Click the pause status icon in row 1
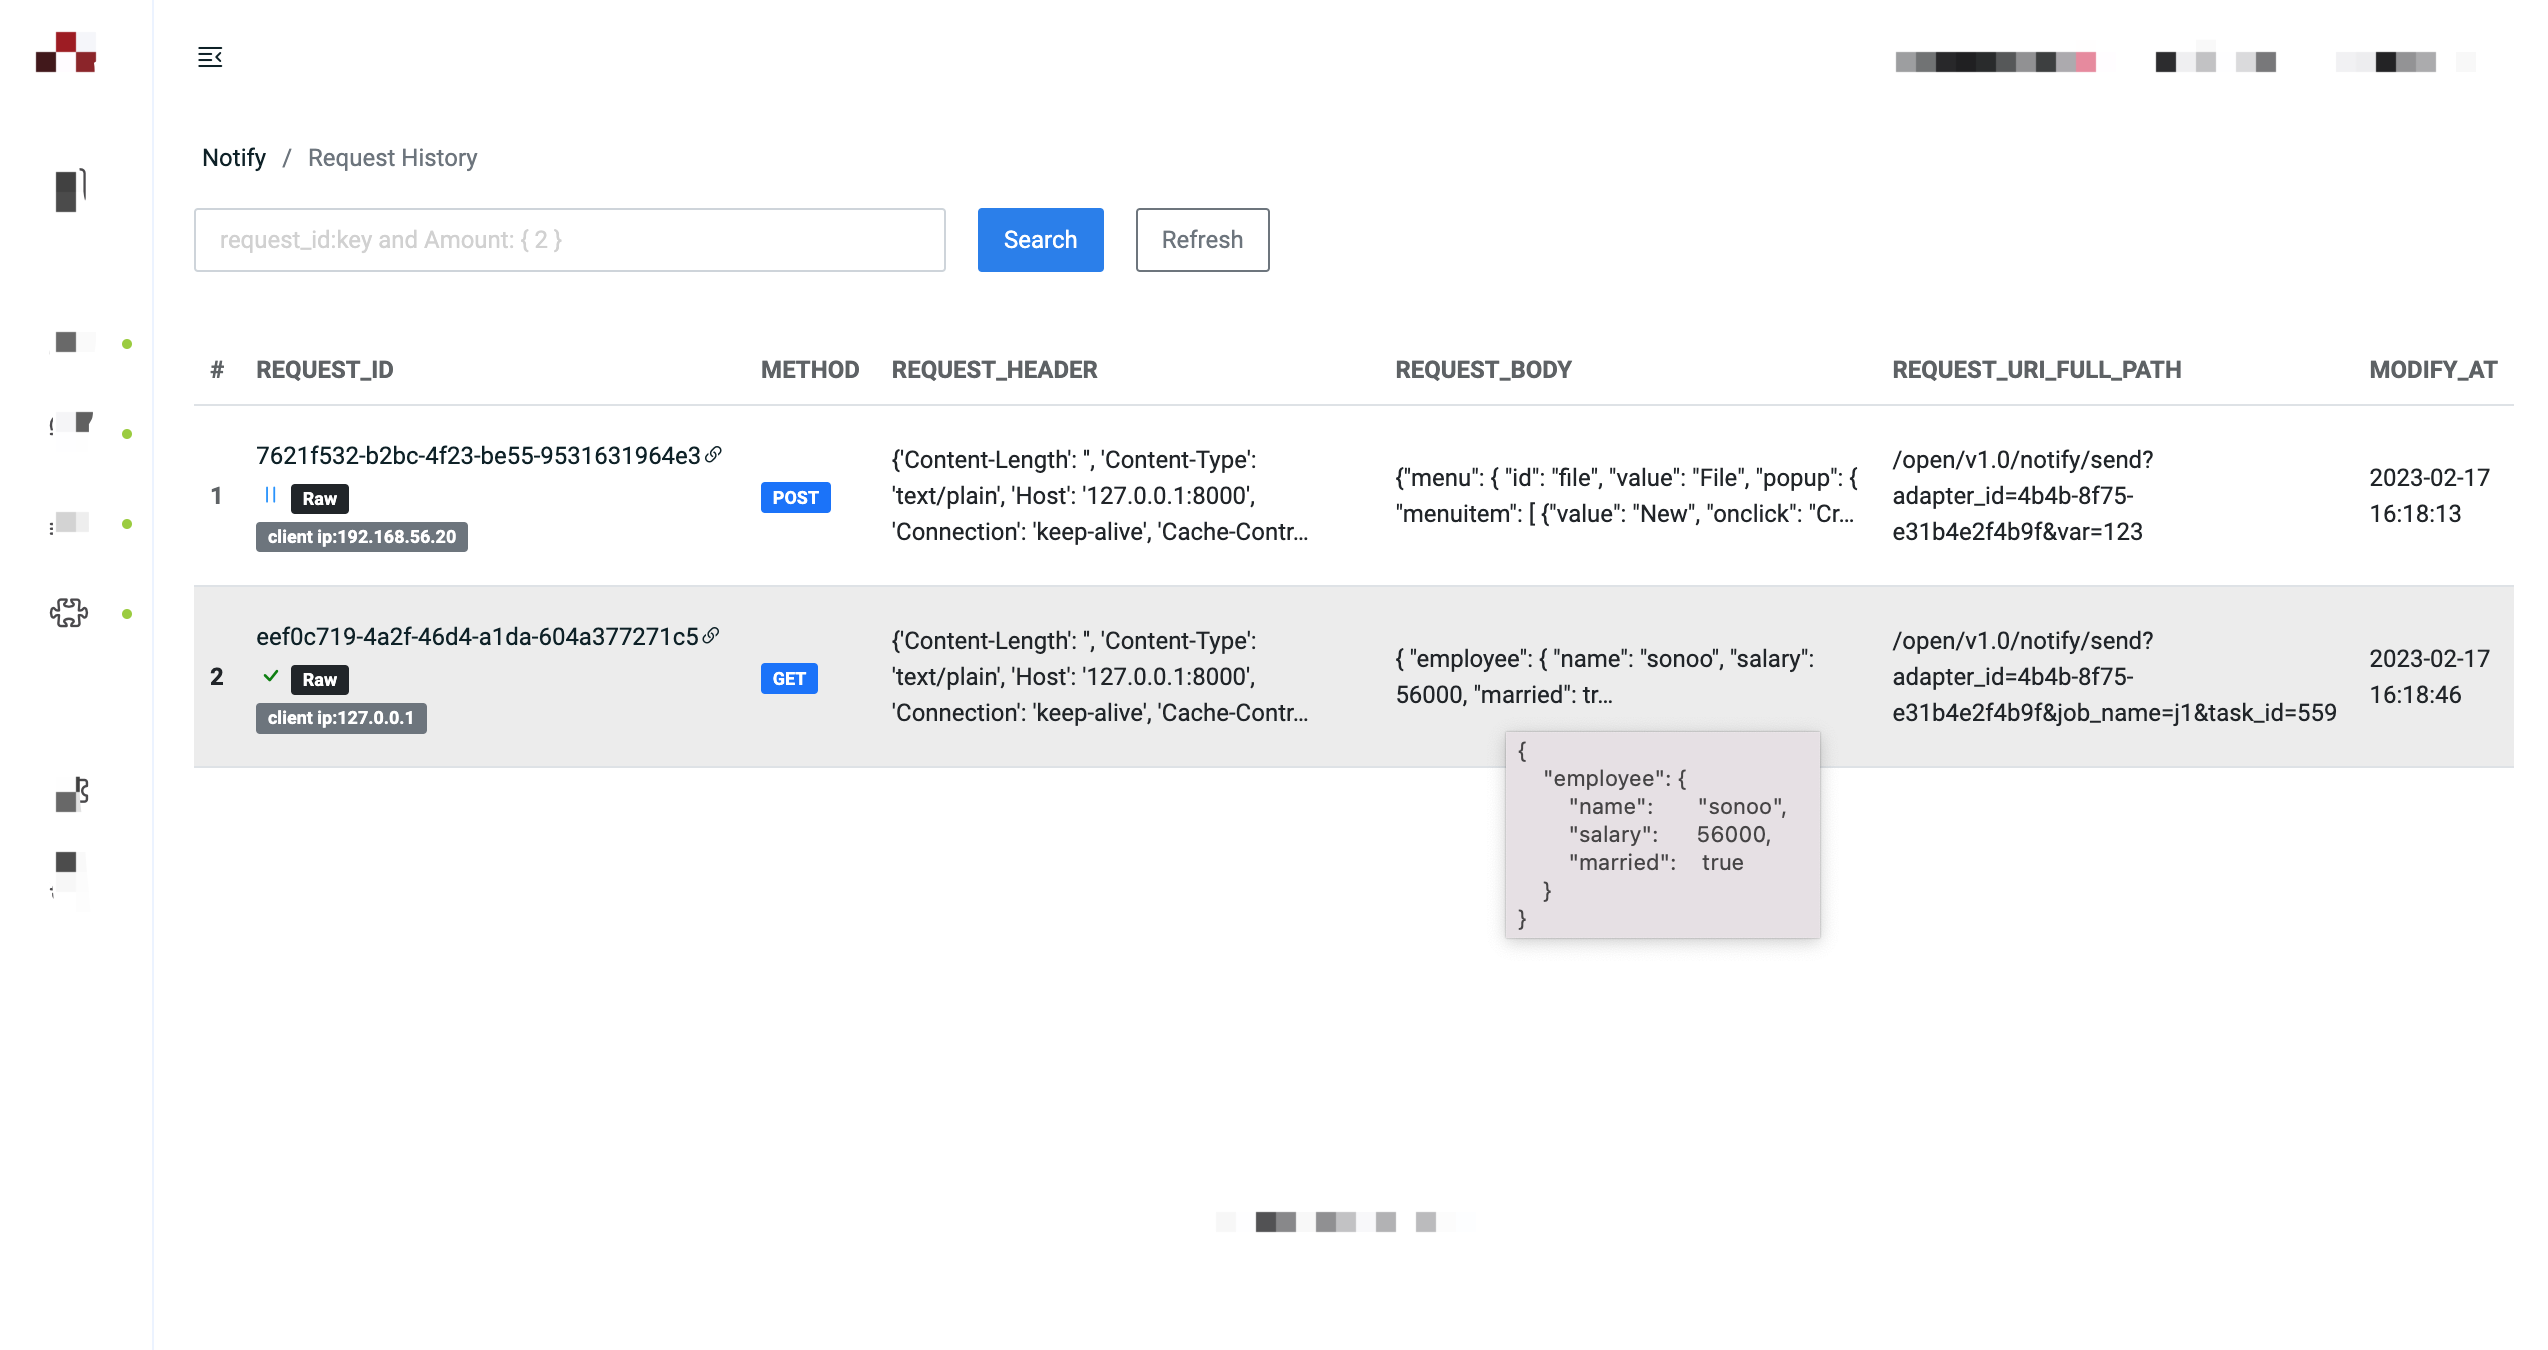Viewport: 2548px width, 1350px height. tap(270, 495)
